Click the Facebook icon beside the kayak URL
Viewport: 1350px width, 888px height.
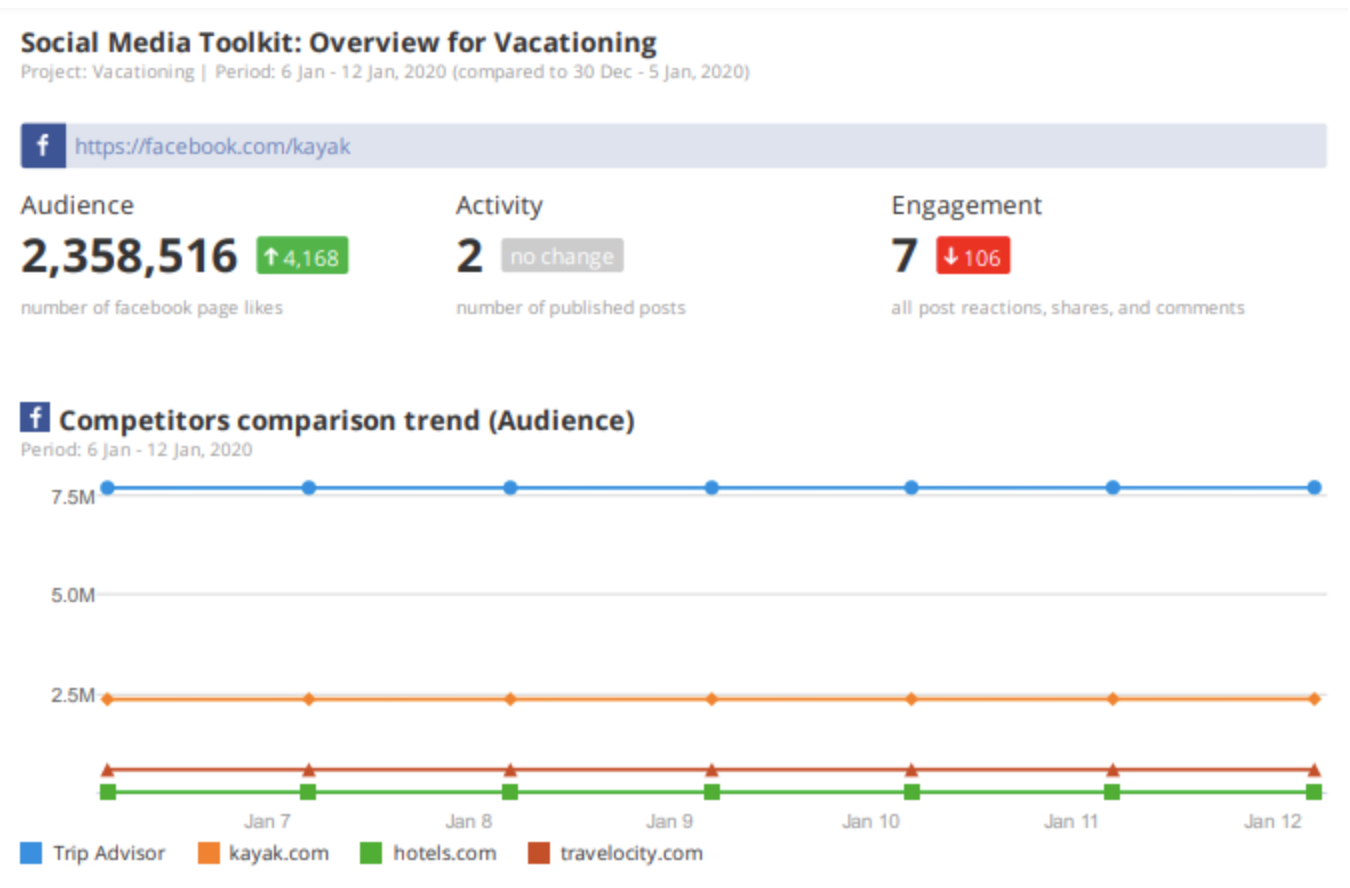[x=43, y=146]
